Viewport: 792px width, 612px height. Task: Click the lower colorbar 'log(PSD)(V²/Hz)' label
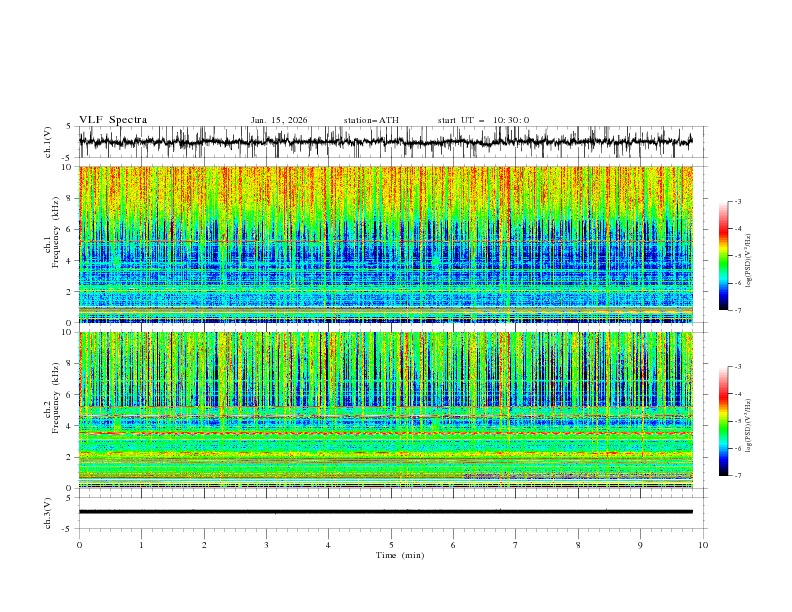(x=749, y=426)
